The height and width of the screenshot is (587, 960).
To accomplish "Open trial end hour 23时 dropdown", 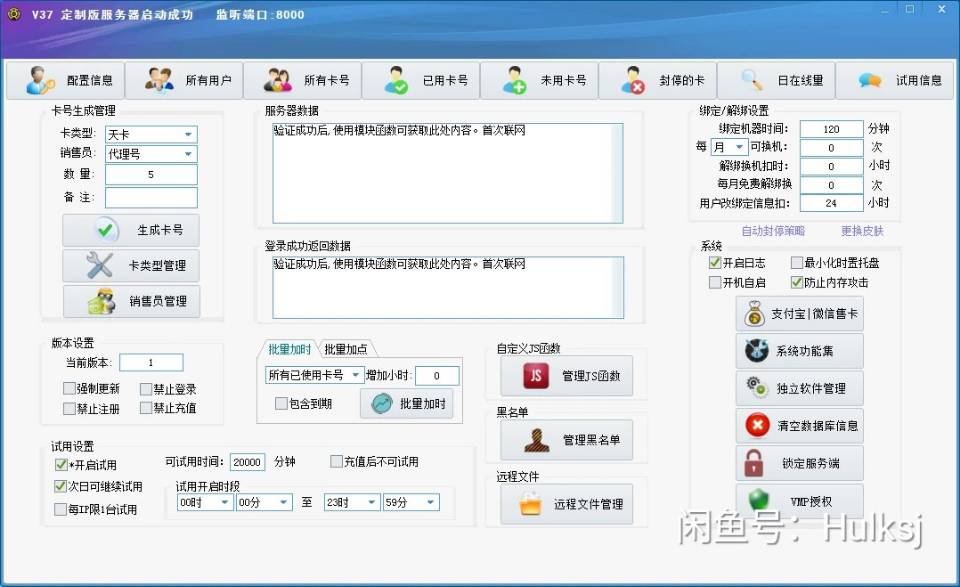I will 352,503.
